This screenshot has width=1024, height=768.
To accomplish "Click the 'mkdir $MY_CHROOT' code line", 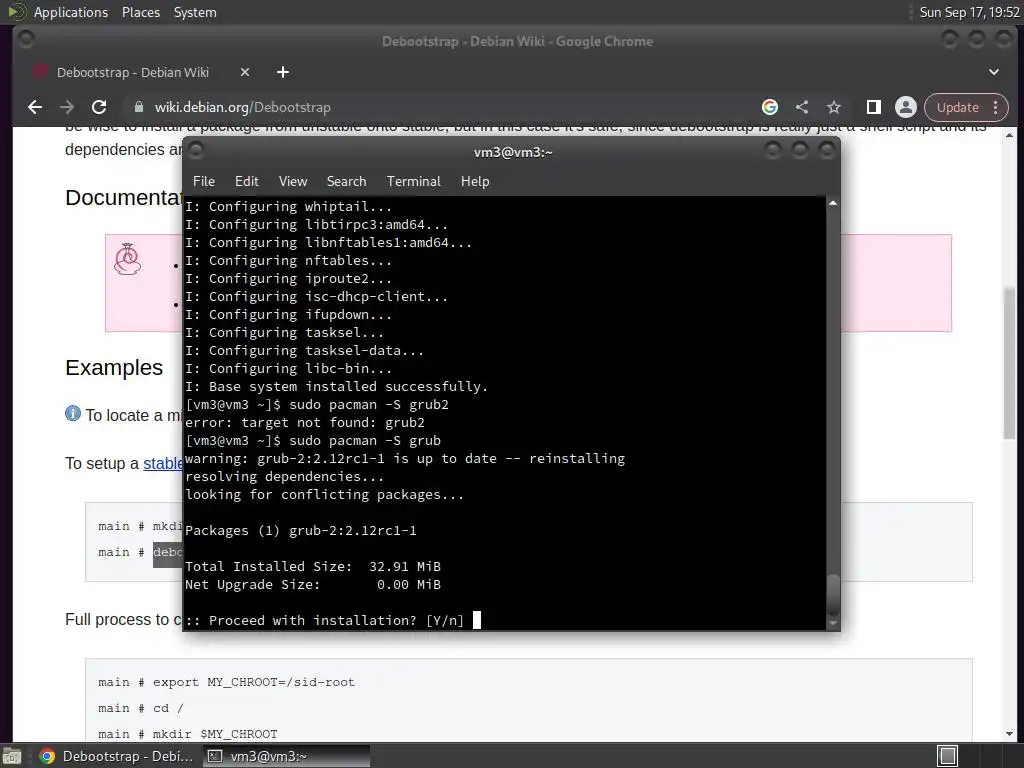I will [188, 734].
